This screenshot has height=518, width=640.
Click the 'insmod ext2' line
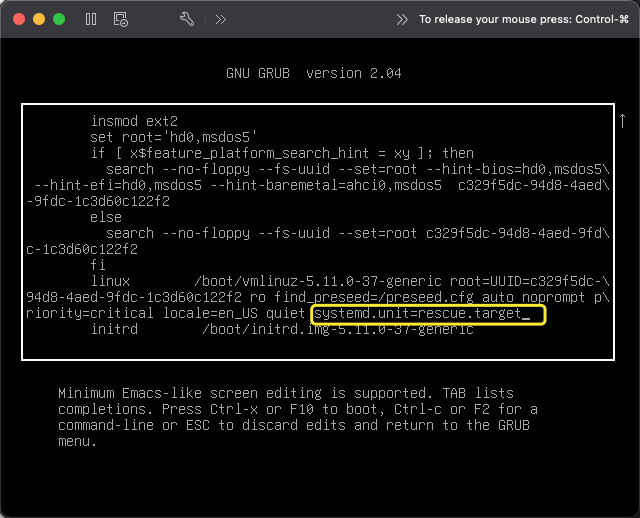click(134, 121)
